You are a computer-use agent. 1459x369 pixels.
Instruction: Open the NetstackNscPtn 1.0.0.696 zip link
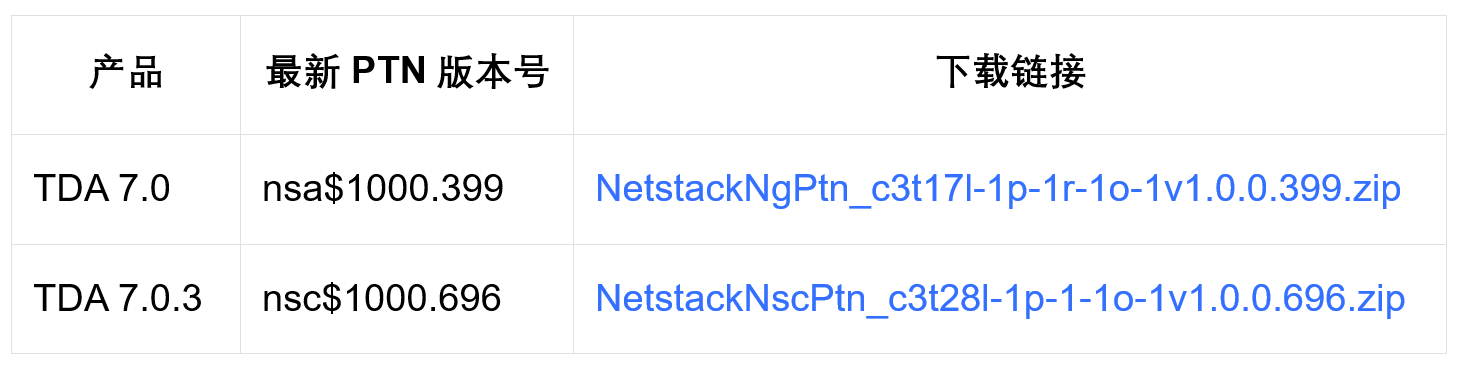1000,298
